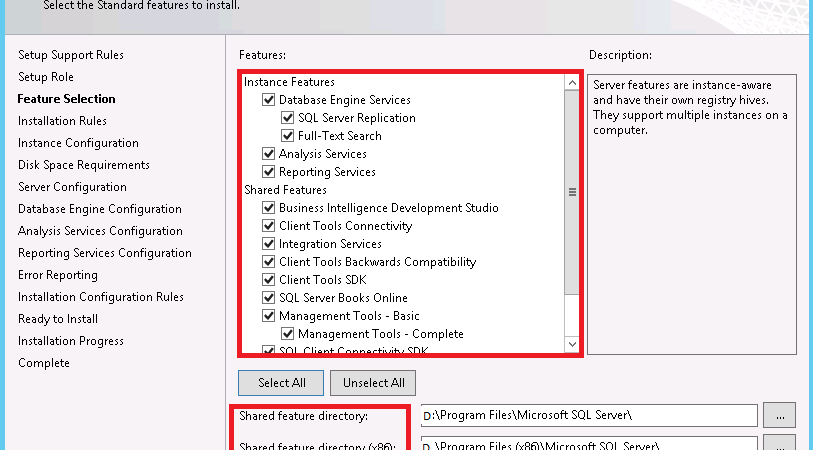Go to the Server Configuration step
The width and height of the screenshot is (813, 450).
click(72, 187)
